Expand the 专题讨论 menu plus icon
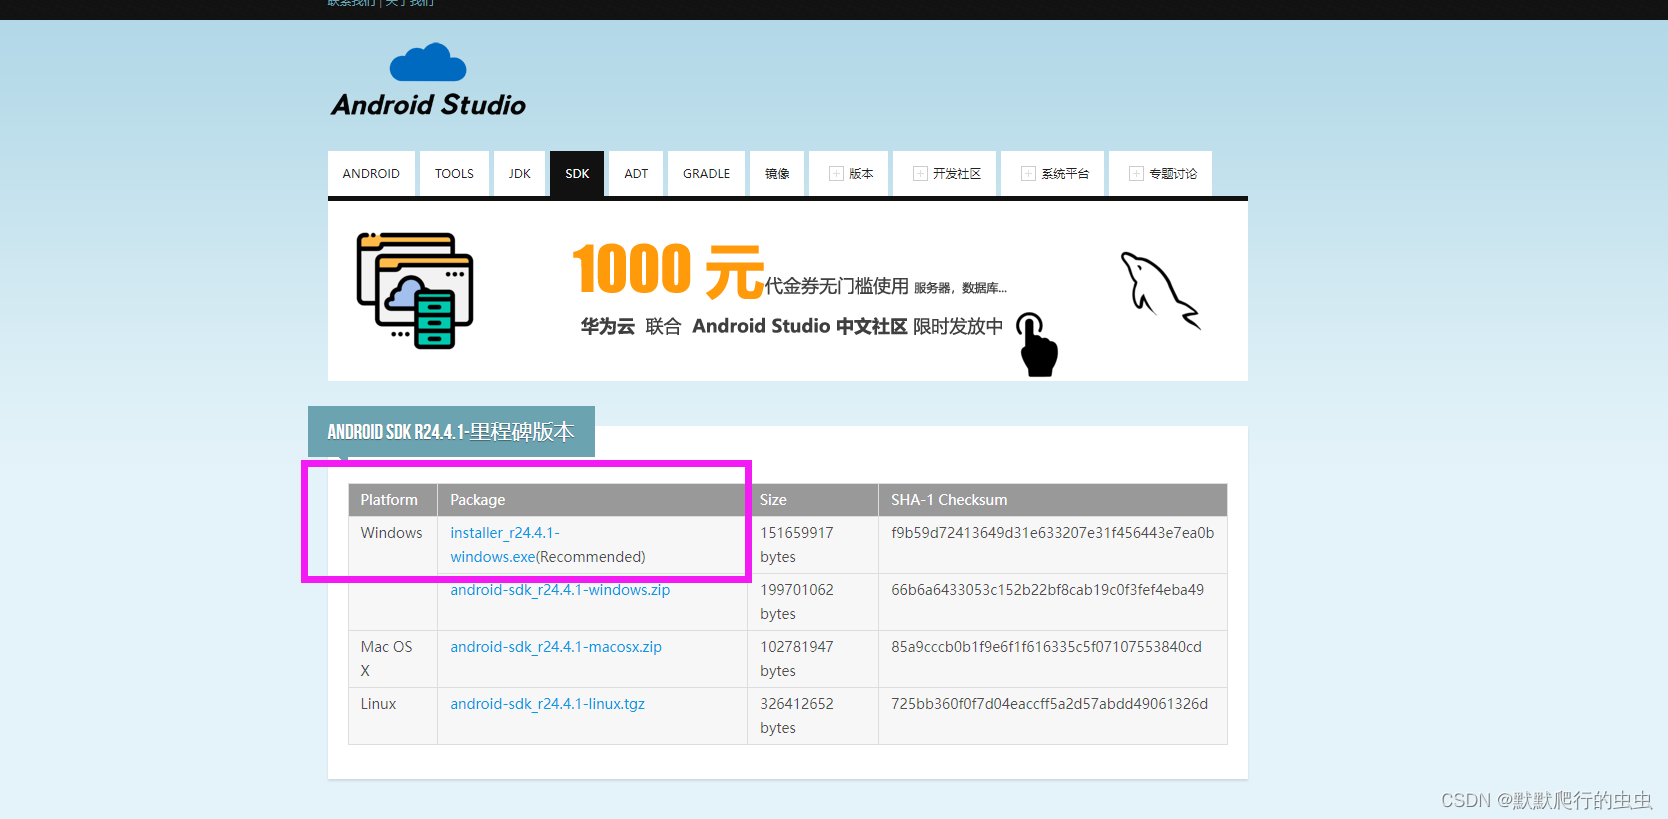Viewport: 1668px width, 819px height. coord(1136,174)
